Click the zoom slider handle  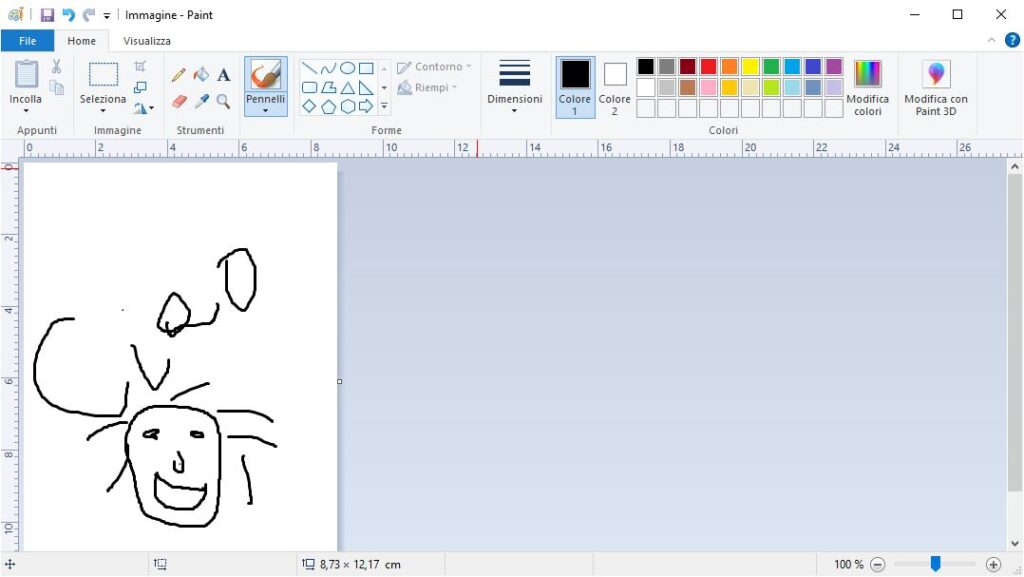[935, 563]
